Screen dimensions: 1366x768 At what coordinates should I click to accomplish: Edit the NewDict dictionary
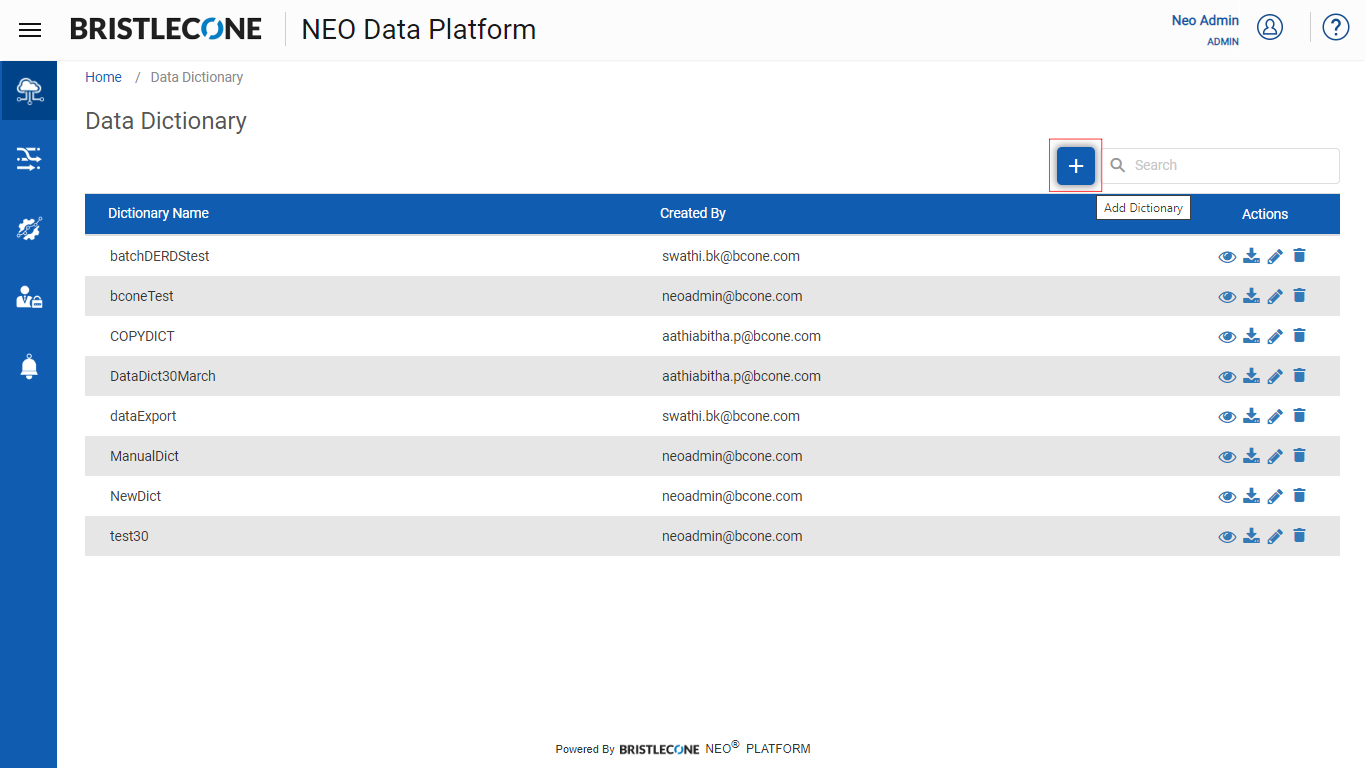[1275, 496]
